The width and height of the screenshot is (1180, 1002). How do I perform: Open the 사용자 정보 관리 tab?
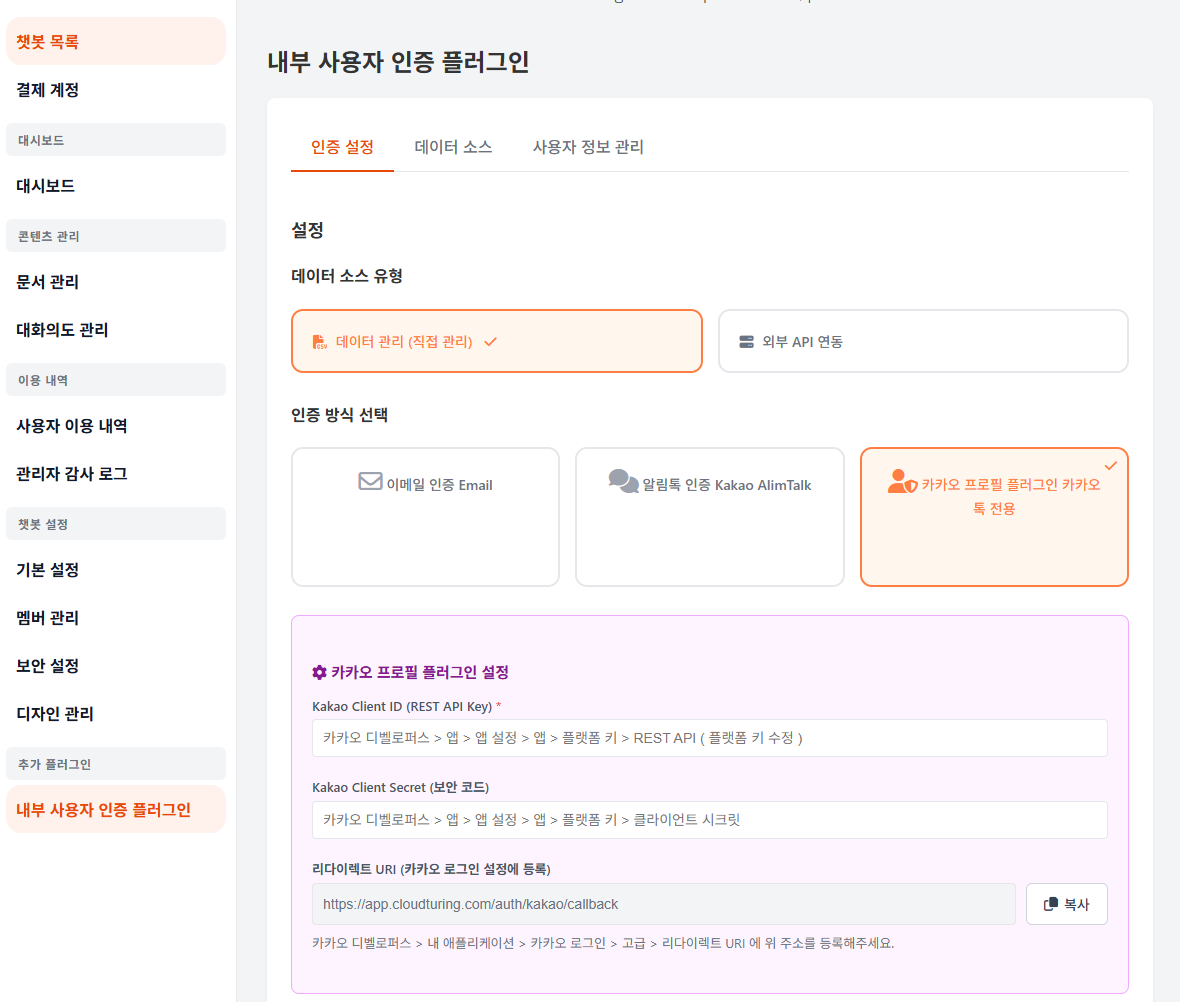point(588,146)
